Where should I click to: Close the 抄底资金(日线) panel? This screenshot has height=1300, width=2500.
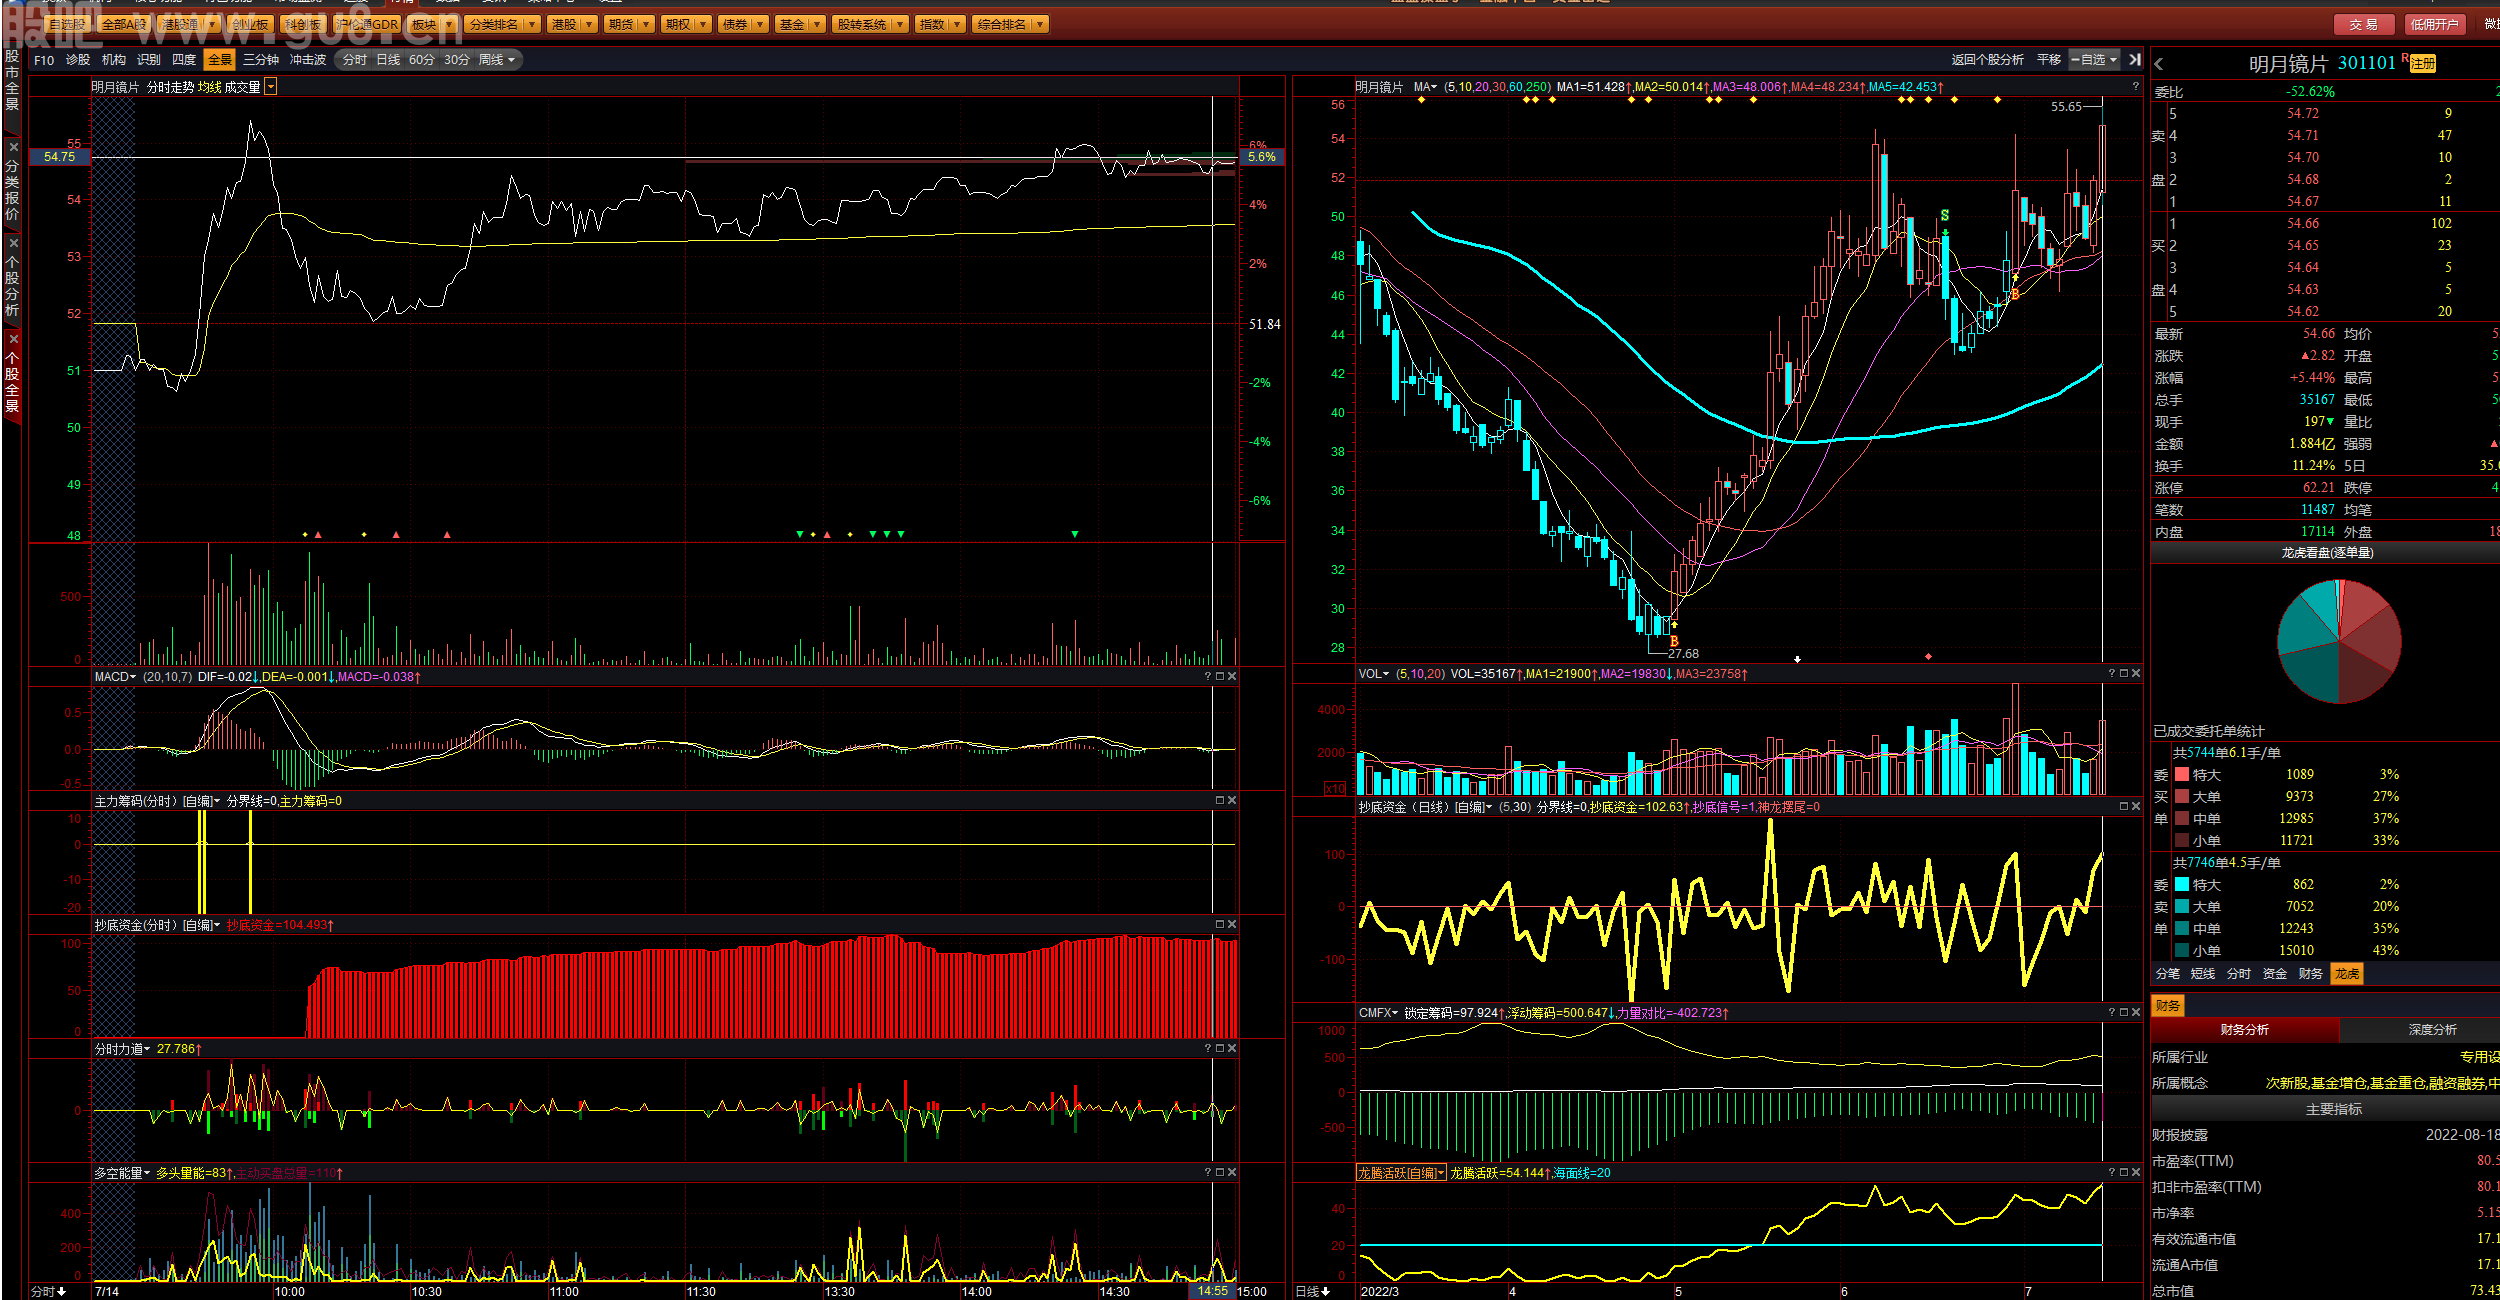click(2136, 807)
